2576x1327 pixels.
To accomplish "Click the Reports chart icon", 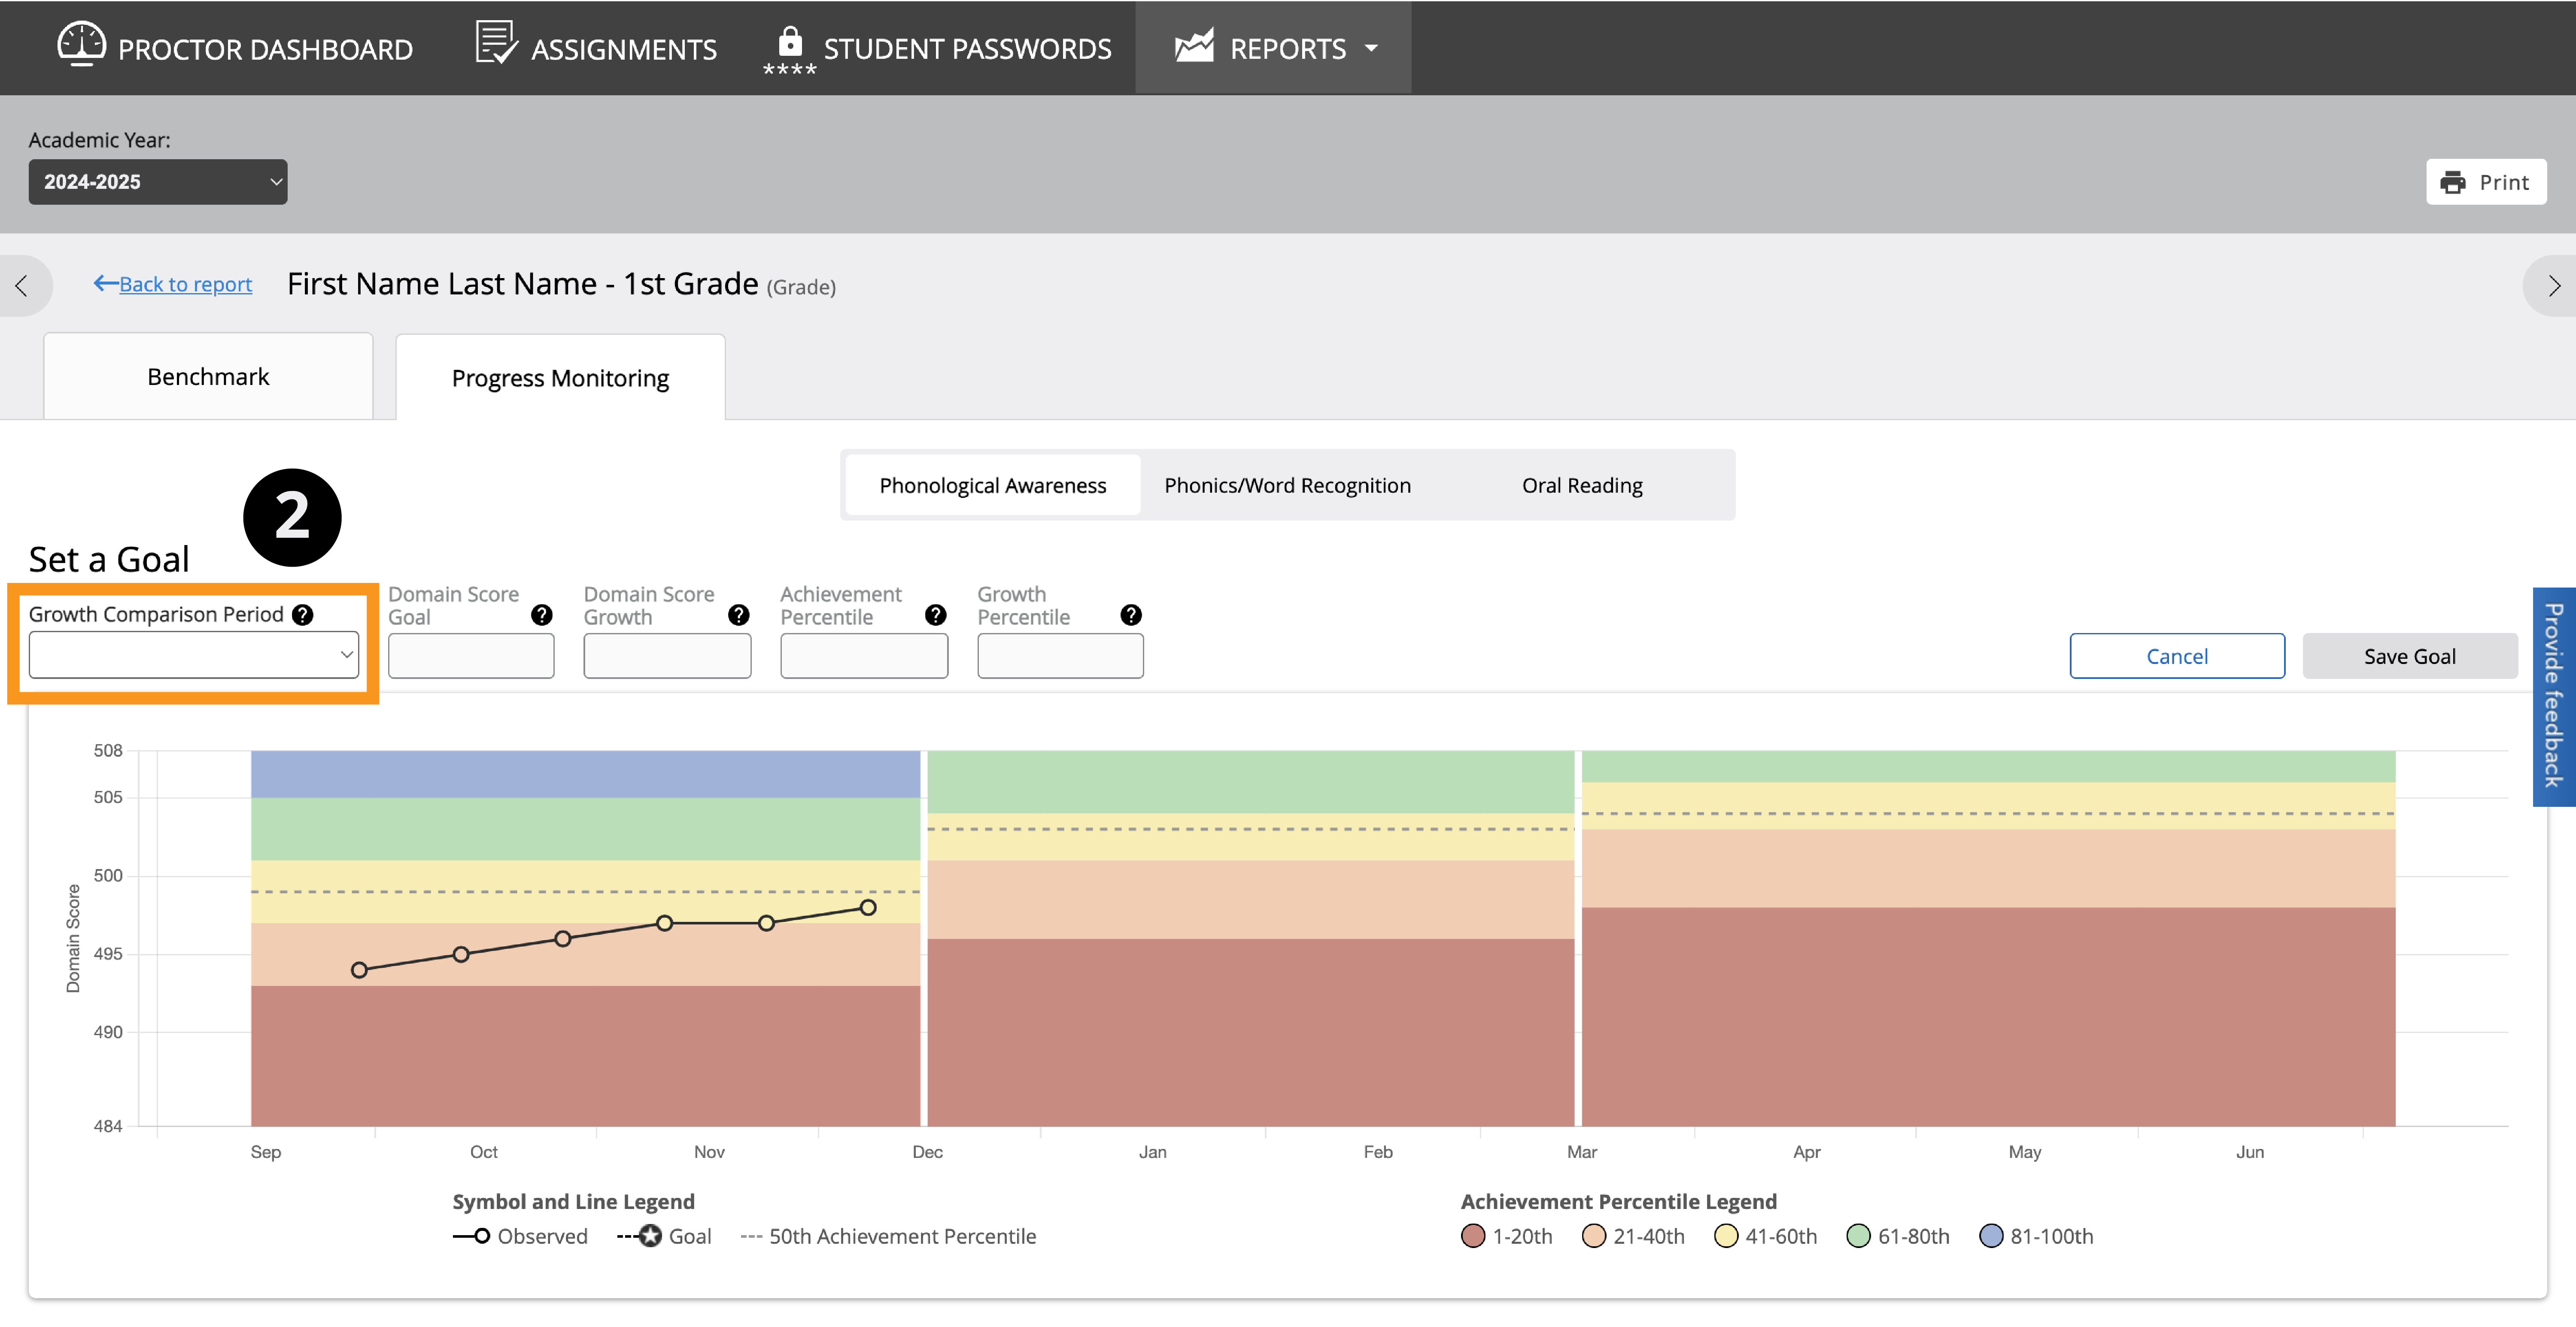I will pos(1194,46).
